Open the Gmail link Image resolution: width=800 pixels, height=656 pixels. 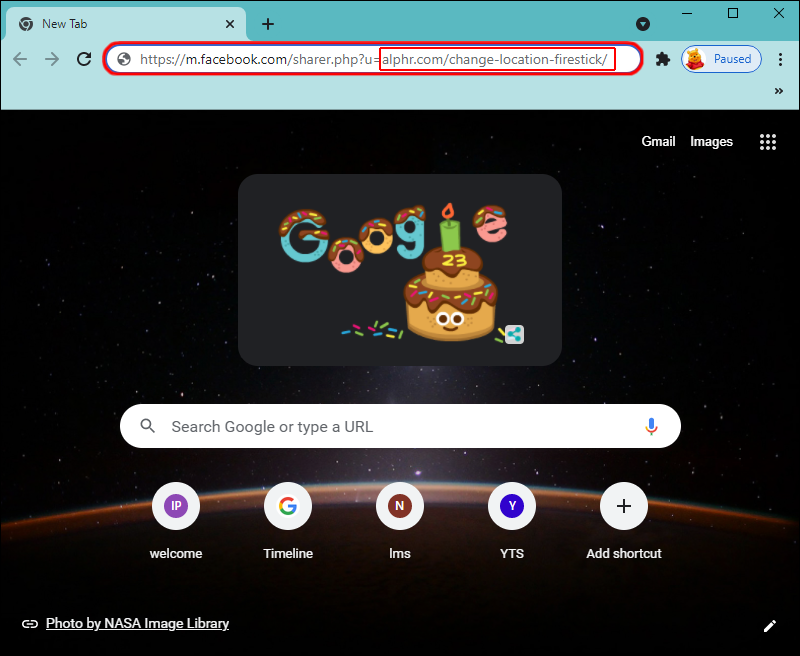(x=658, y=141)
